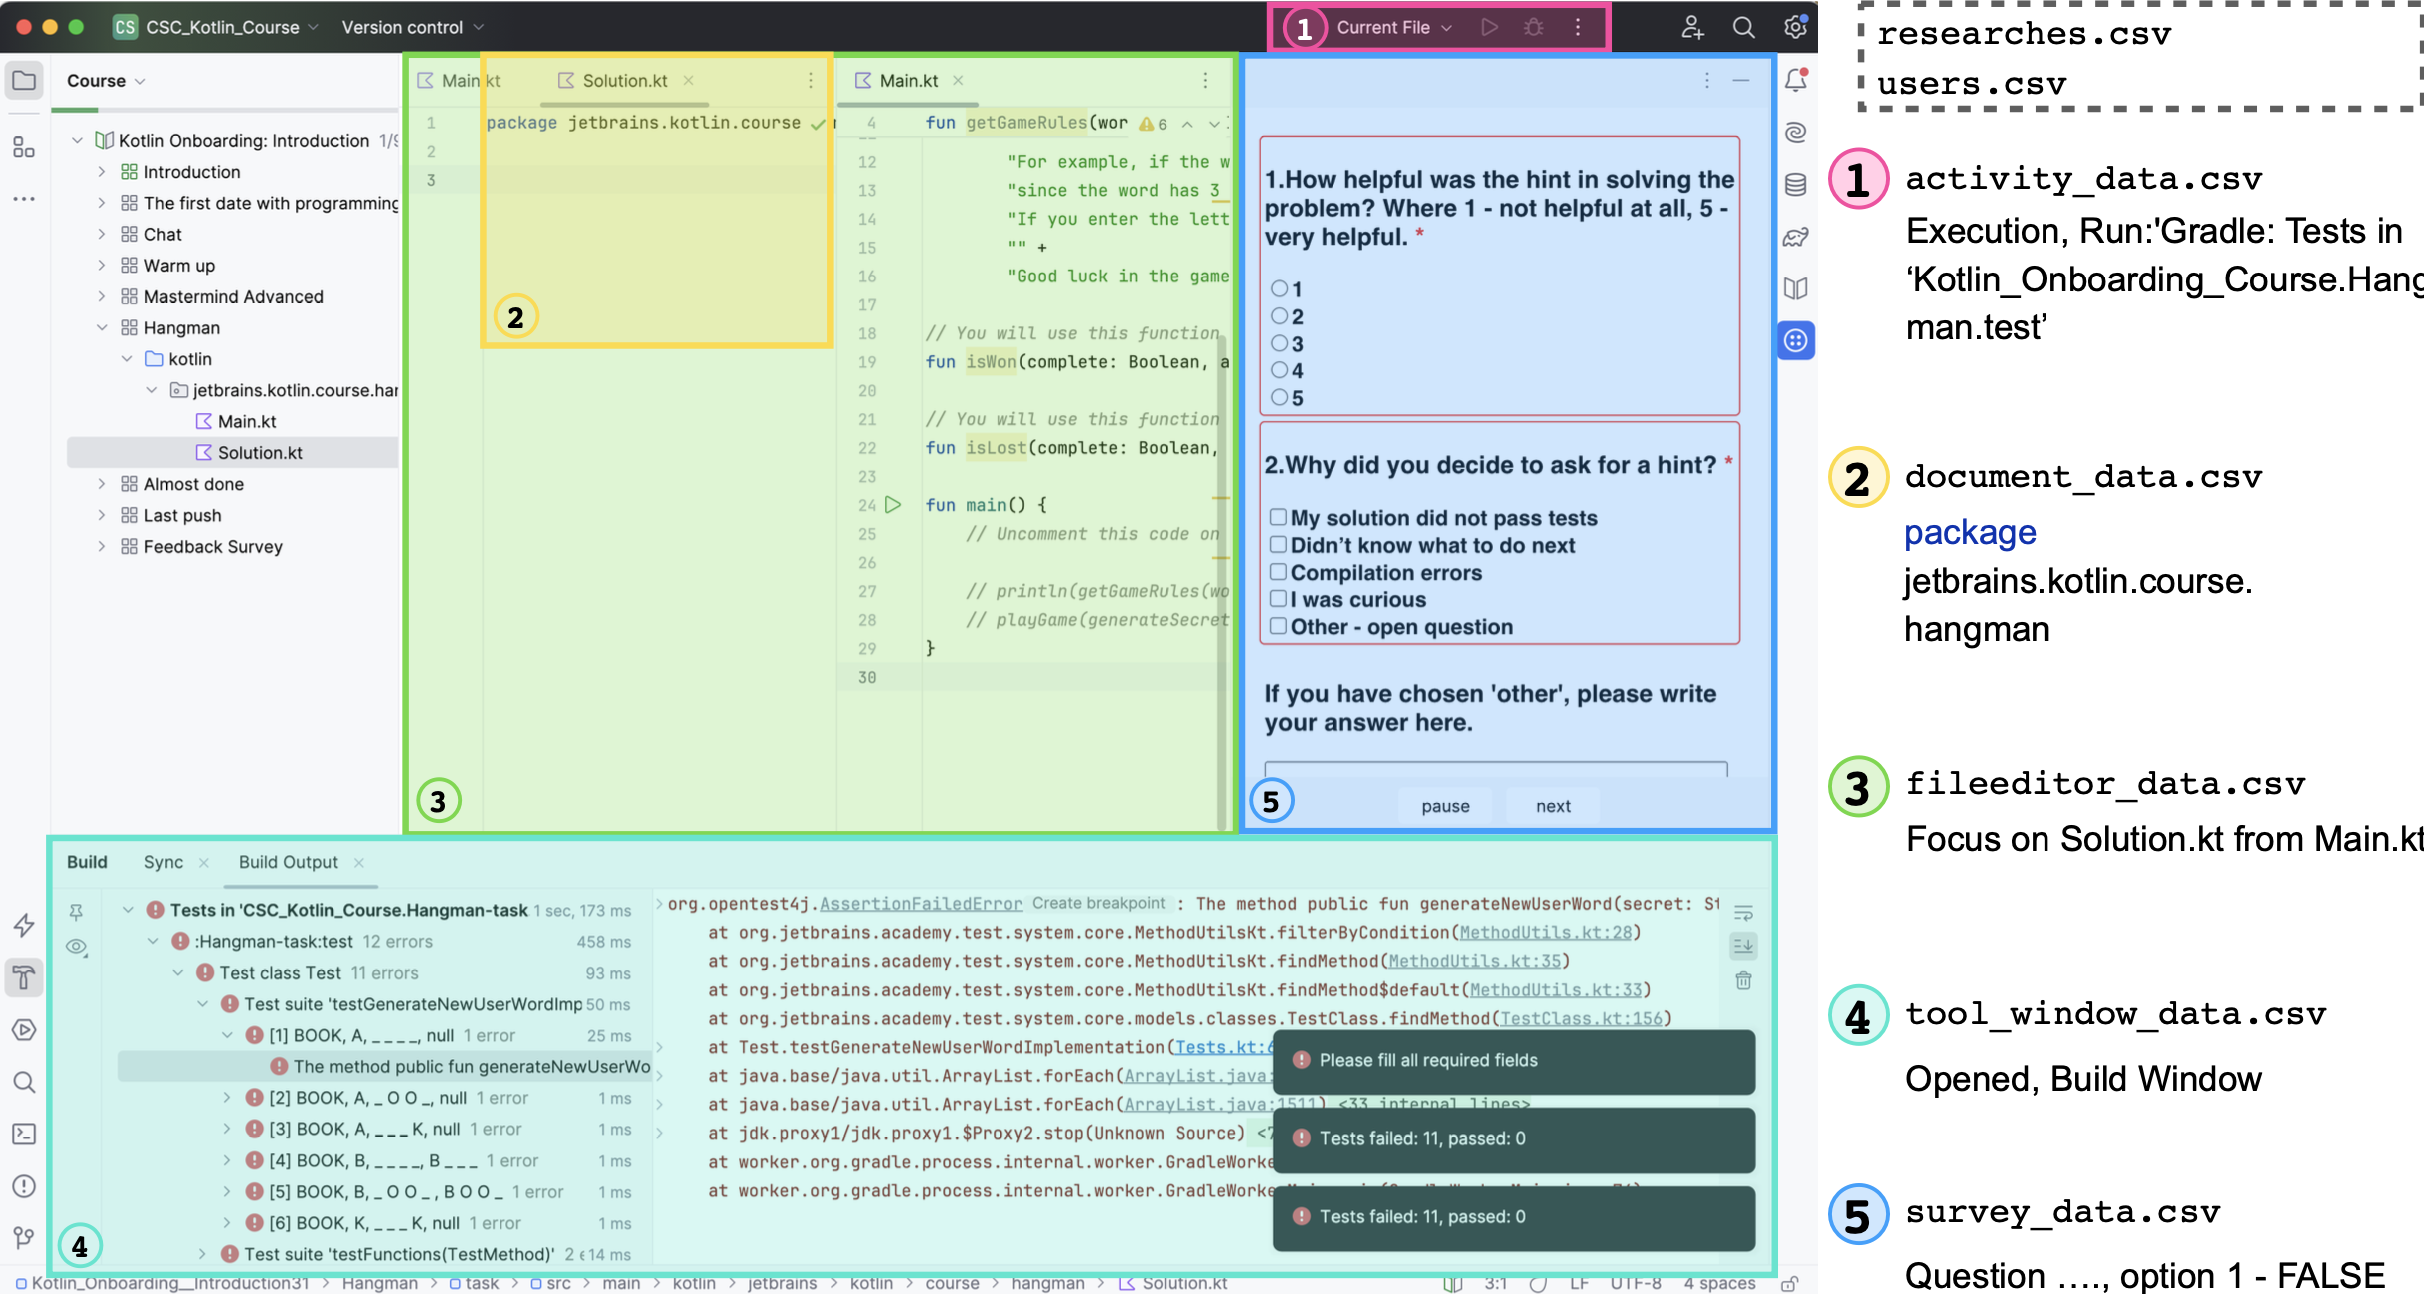Open the AssertionFailedError link

(x=921, y=904)
